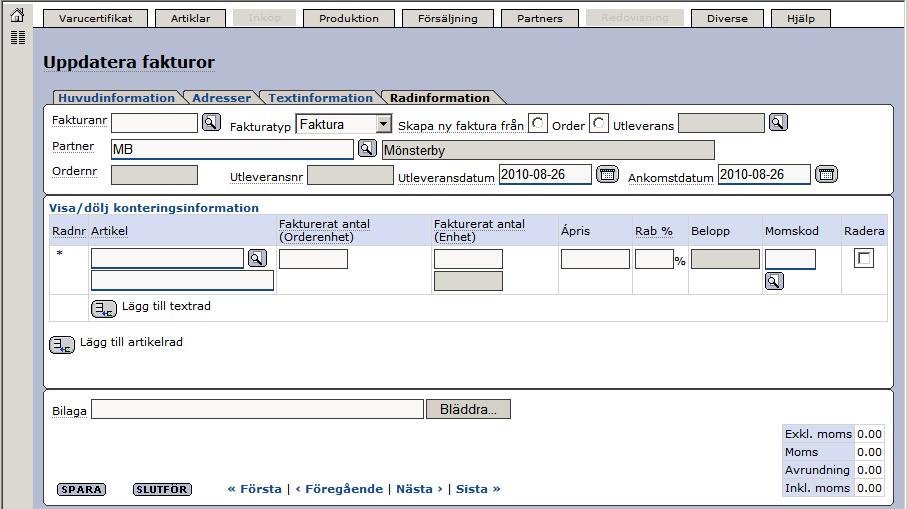
Task: Open Utleverans lookup magnifier icon
Action: tap(778, 122)
